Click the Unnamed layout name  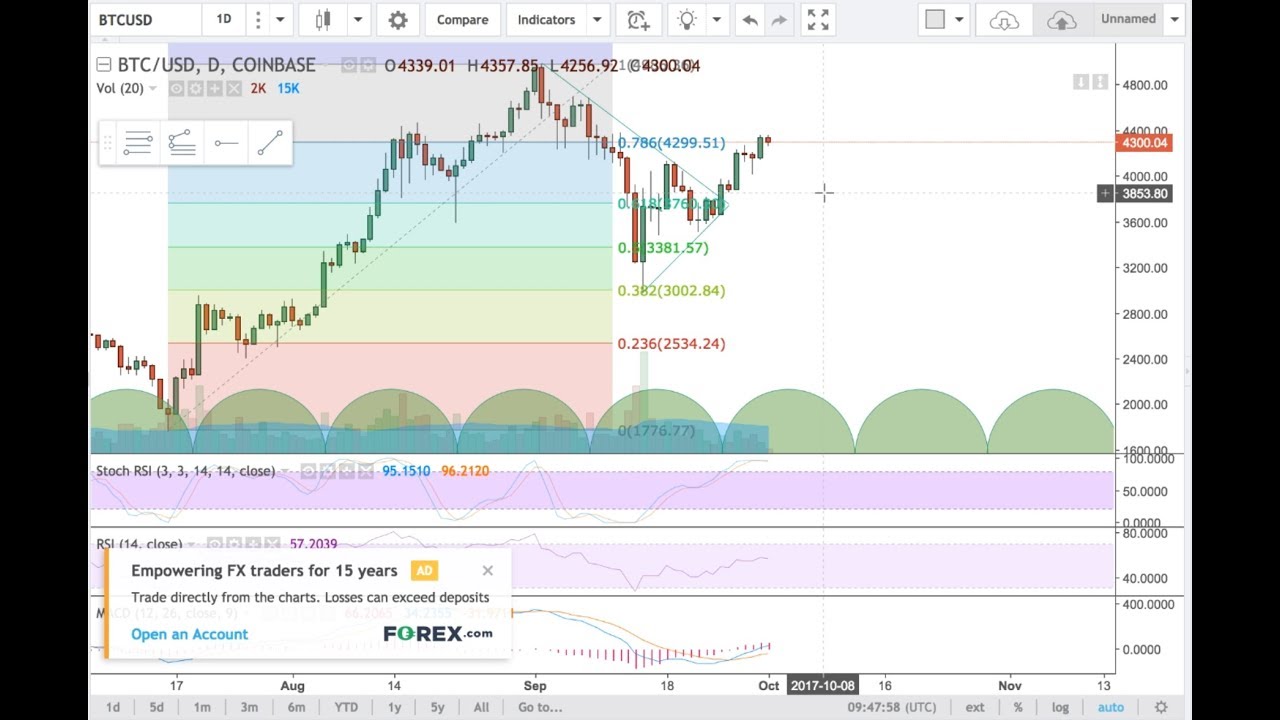tap(1128, 19)
